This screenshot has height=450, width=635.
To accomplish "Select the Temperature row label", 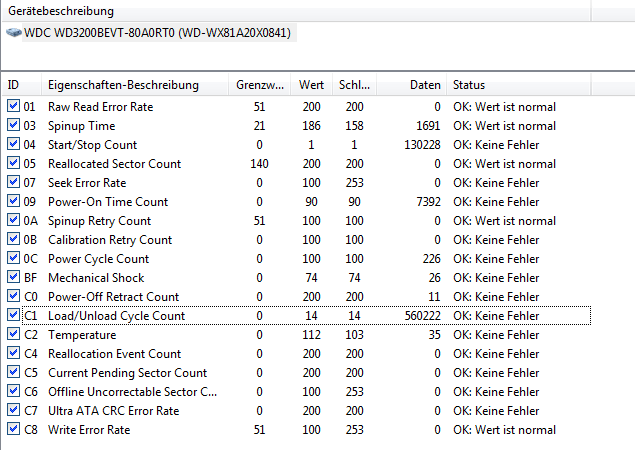I will point(82,335).
